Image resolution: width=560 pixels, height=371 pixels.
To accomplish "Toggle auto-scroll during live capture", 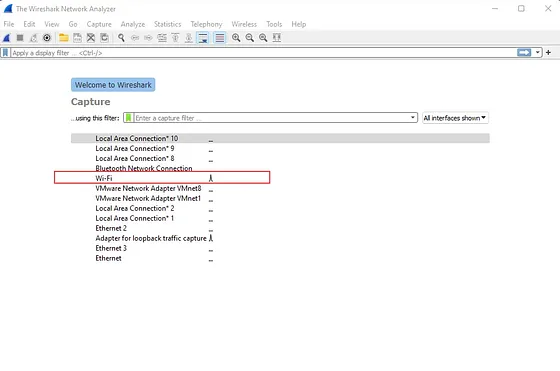I will point(203,37).
